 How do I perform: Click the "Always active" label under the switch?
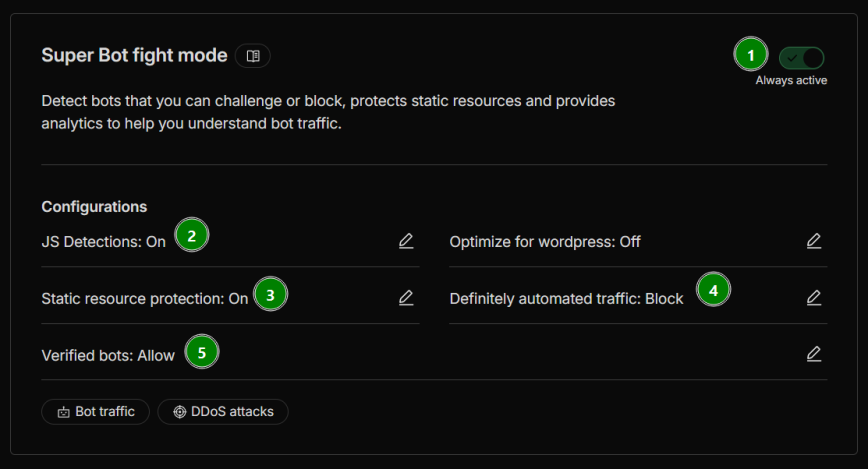(791, 80)
